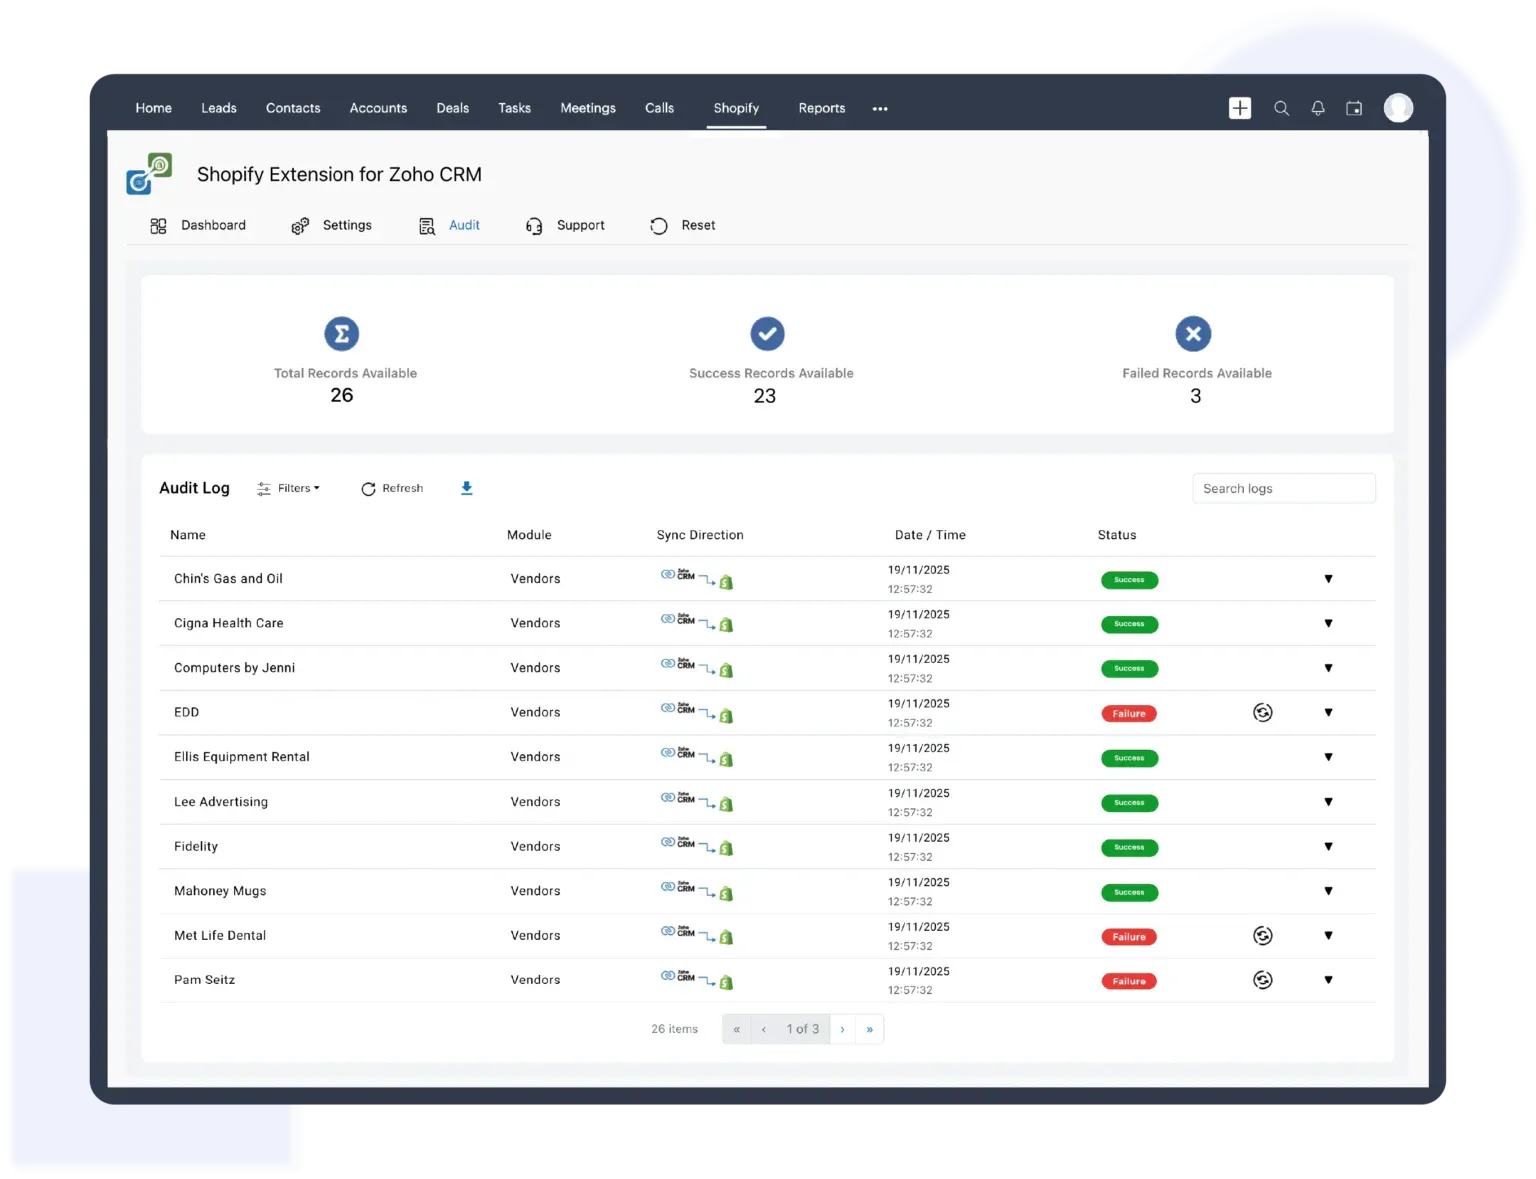1536x1179 pixels.
Task: Go to the Home tab
Action: pos(154,108)
